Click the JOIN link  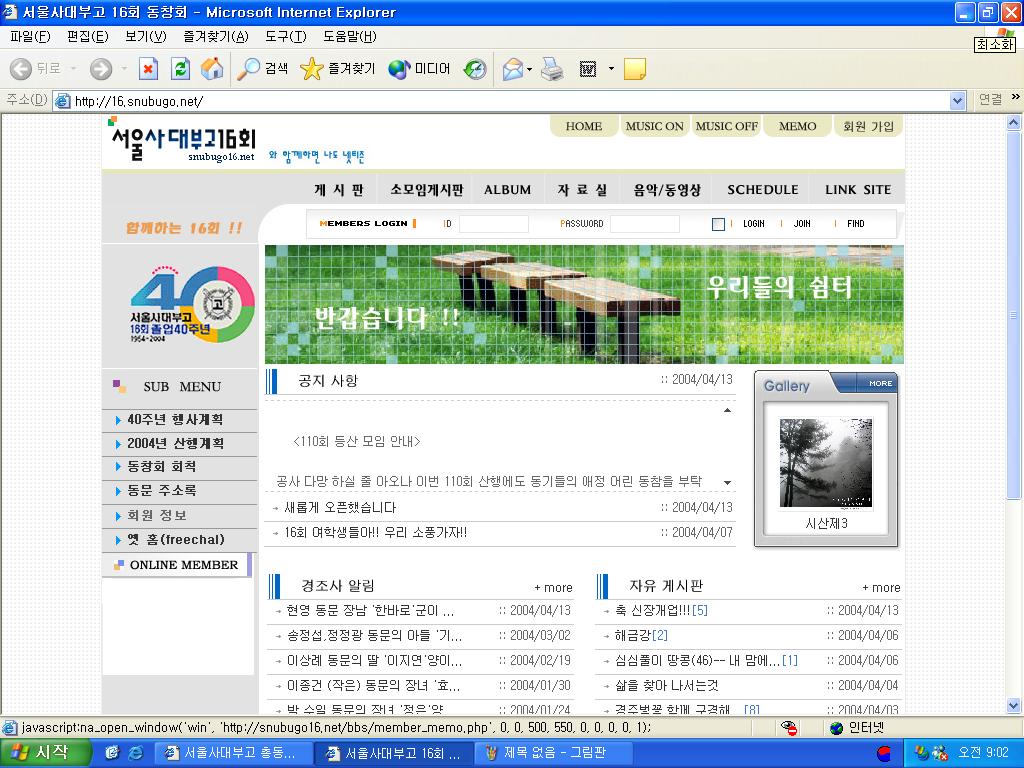point(802,224)
